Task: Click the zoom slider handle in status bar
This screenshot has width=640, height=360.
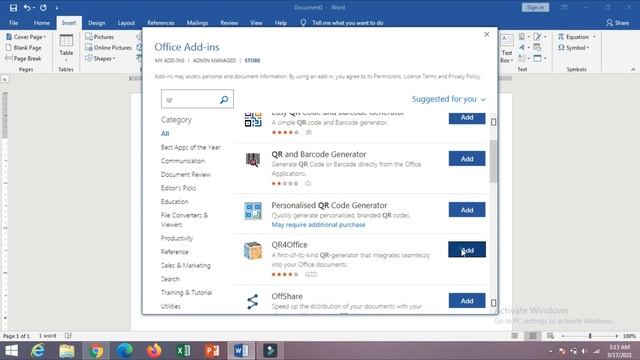Action: (x=590, y=336)
